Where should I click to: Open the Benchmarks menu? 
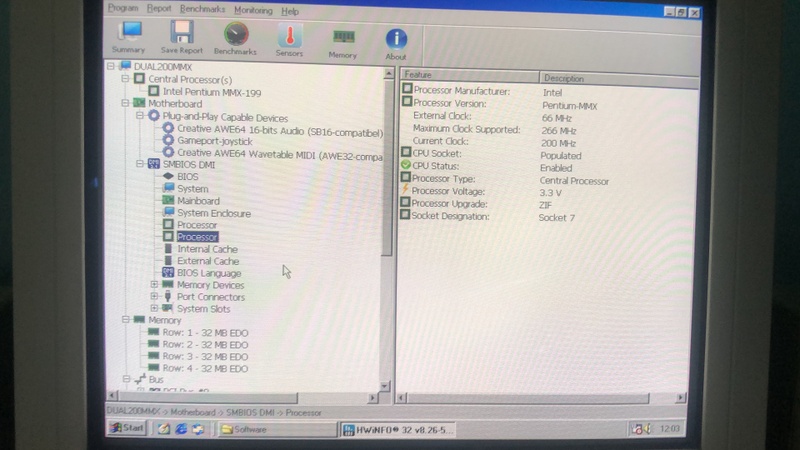pyautogui.click(x=202, y=9)
